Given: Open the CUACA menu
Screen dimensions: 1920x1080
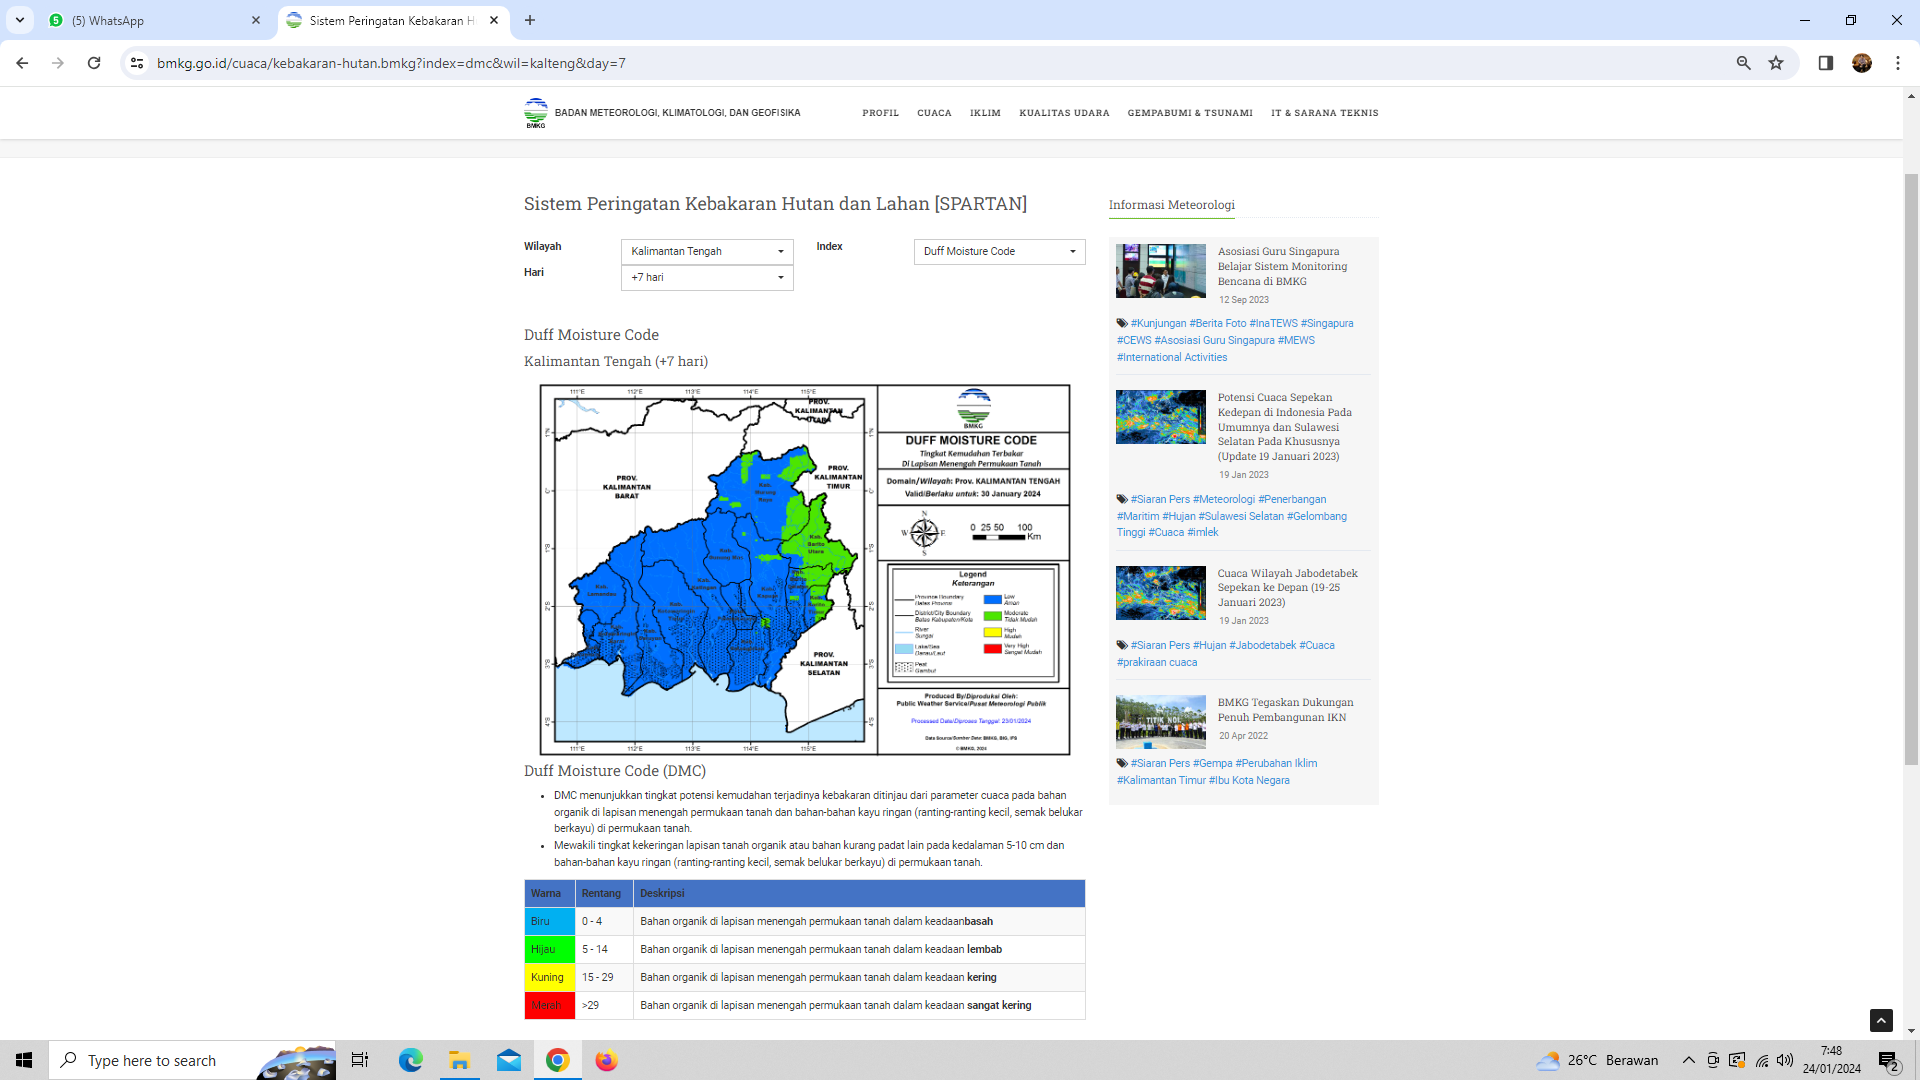Looking at the screenshot, I should pyautogui.click(x=934, y=113).
